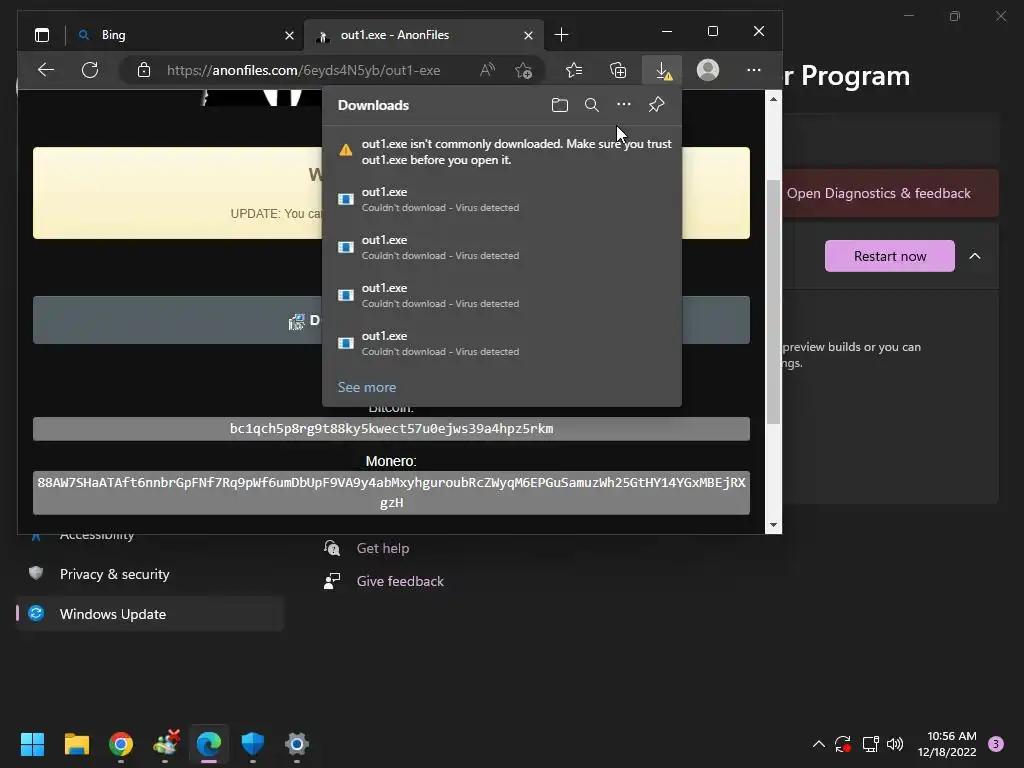This screenshot has width=1024, height=768.
Task: Open downloads folder icon in Downloads panel
Action: point(560,104)
